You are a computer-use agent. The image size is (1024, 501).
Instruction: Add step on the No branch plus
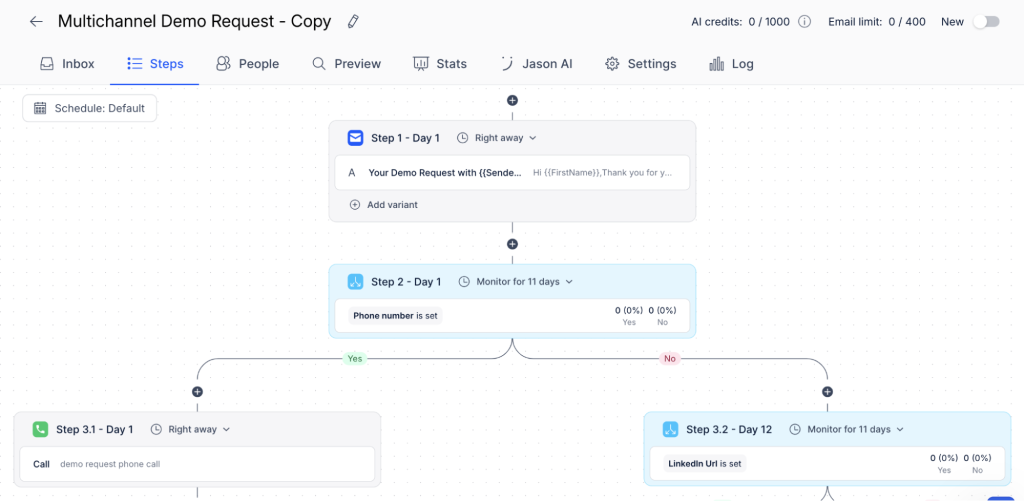pyautogui.click(x=827, y=392)
